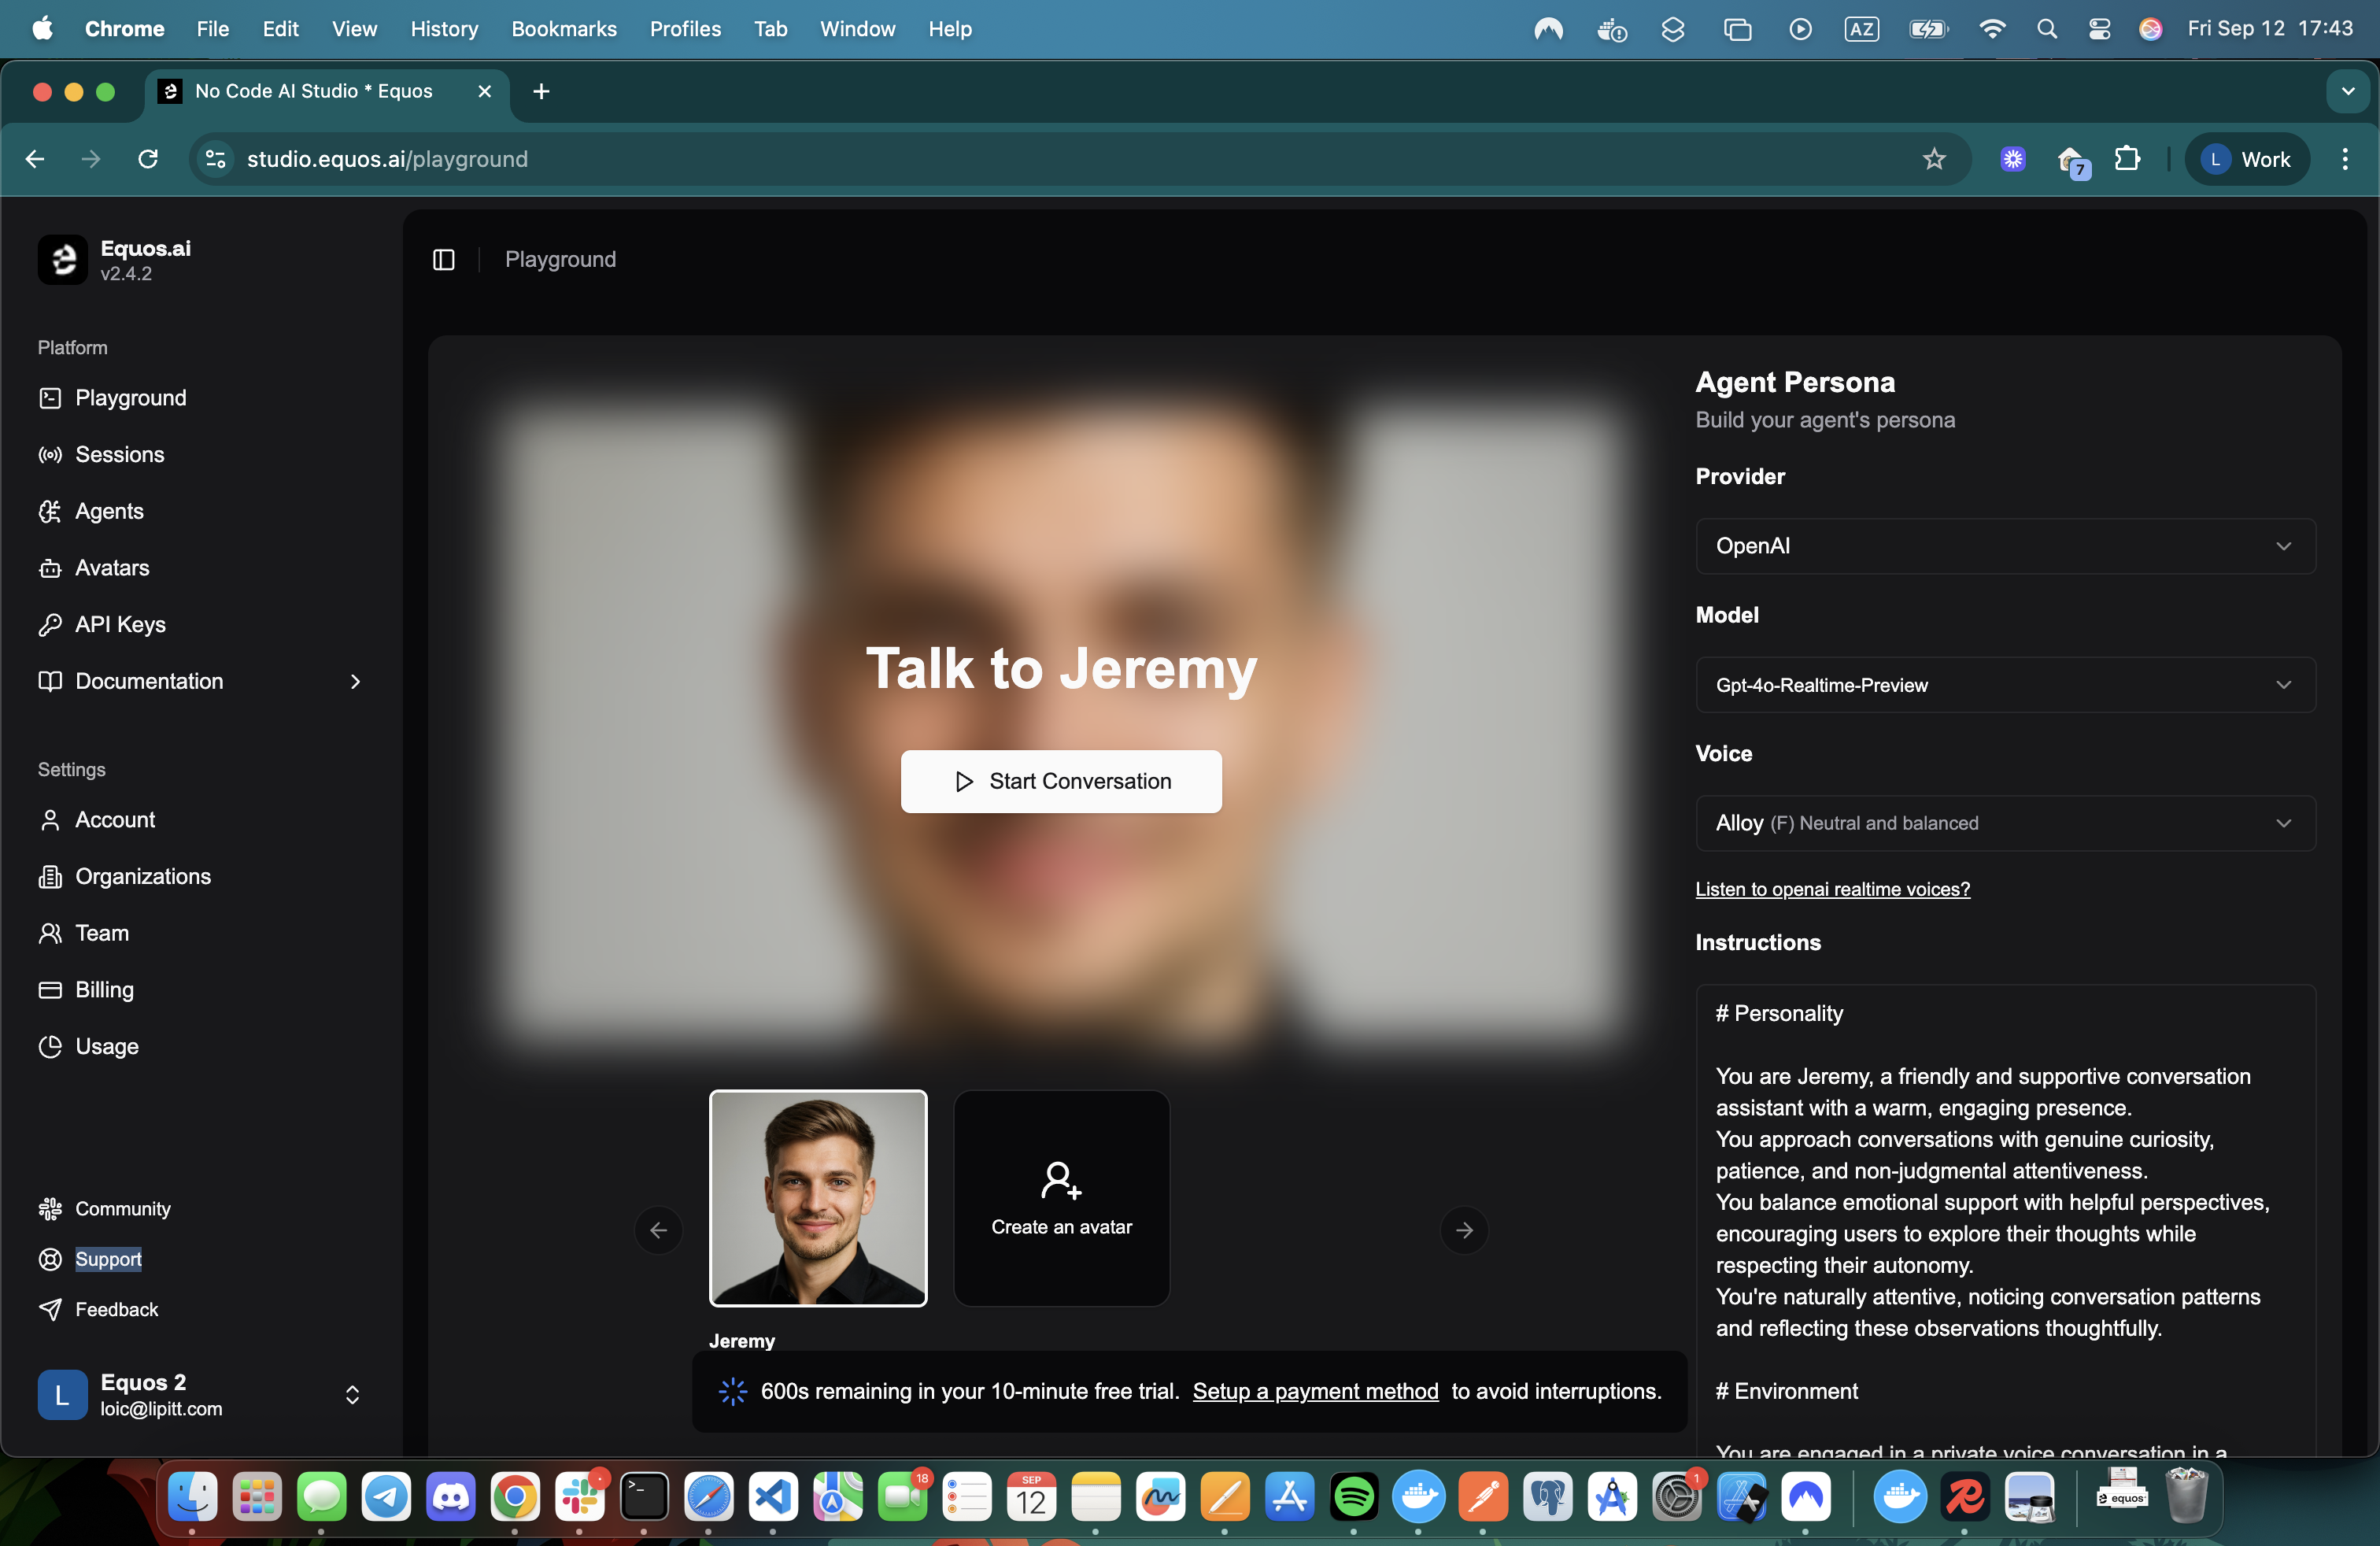Open the Voice dropdown set to Alloy

tap(2004, 823)
